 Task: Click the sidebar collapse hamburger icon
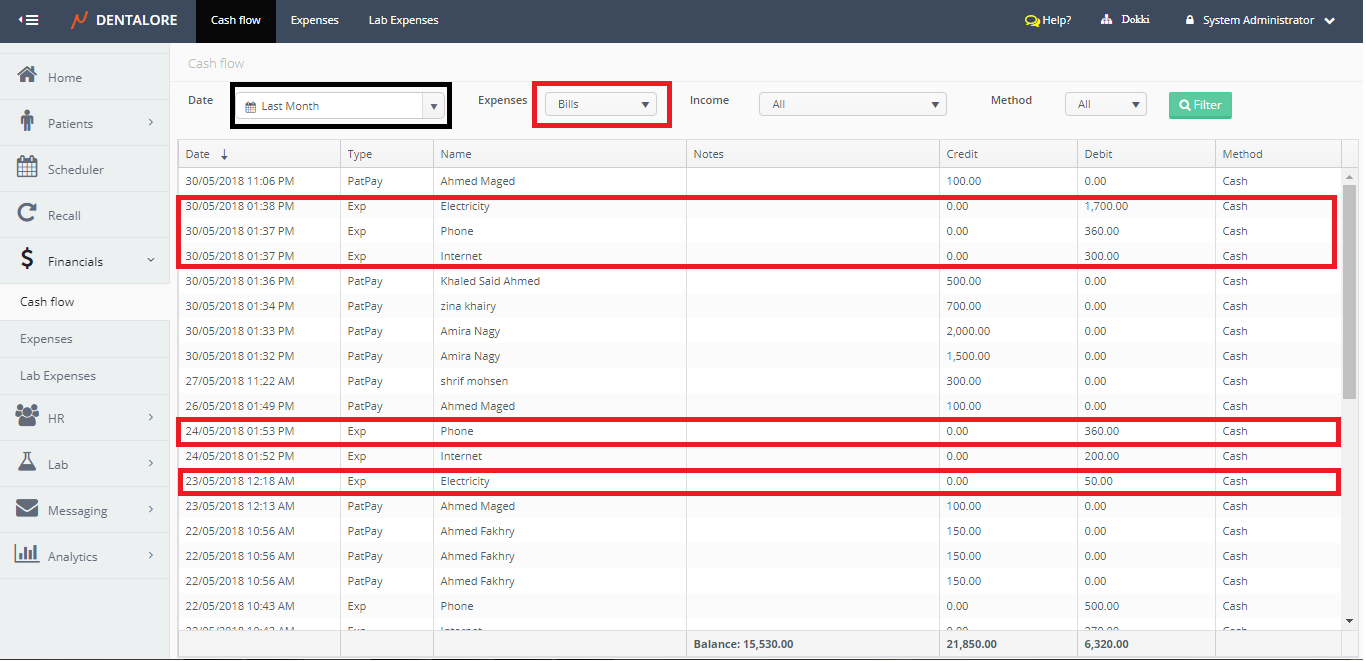[29, 20]
